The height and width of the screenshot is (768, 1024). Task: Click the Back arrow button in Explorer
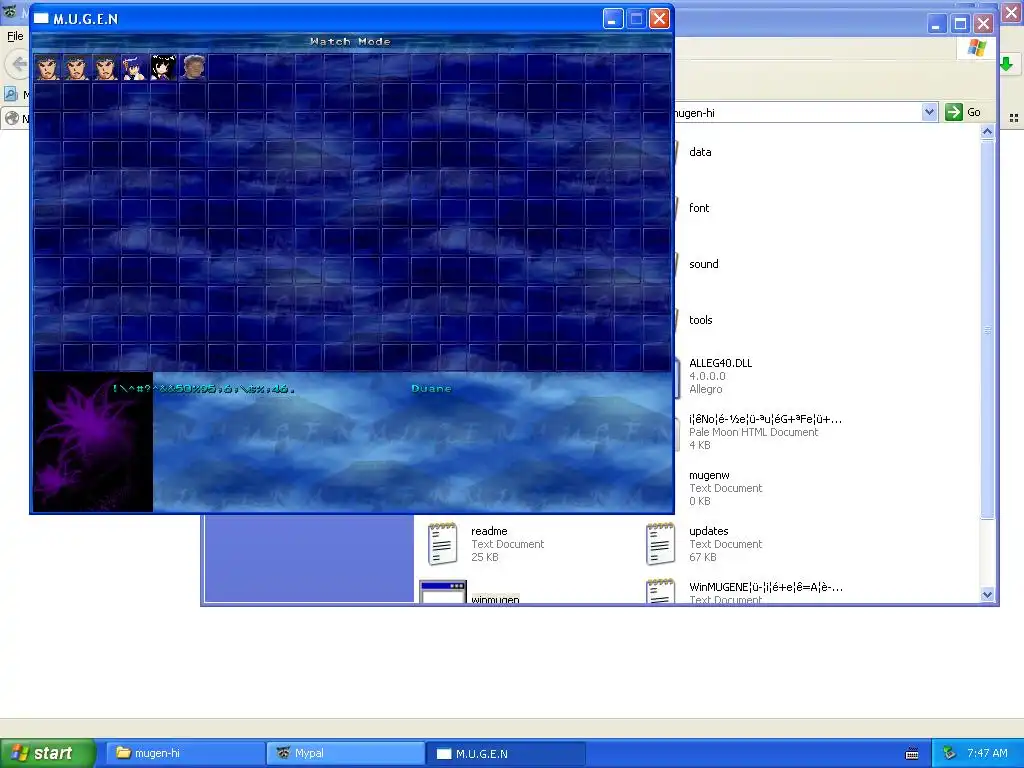pos(18,64)
